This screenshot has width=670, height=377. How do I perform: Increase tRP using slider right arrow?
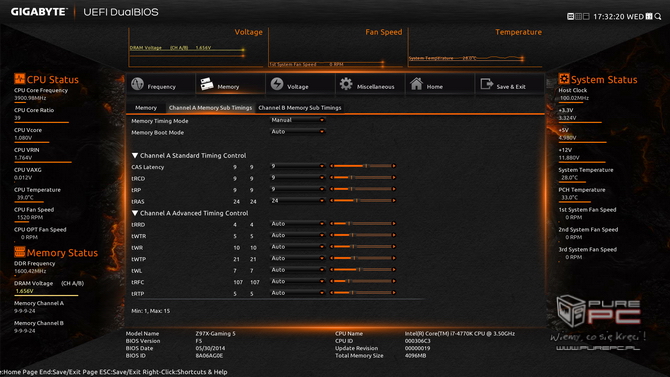[x=394, y=189]
